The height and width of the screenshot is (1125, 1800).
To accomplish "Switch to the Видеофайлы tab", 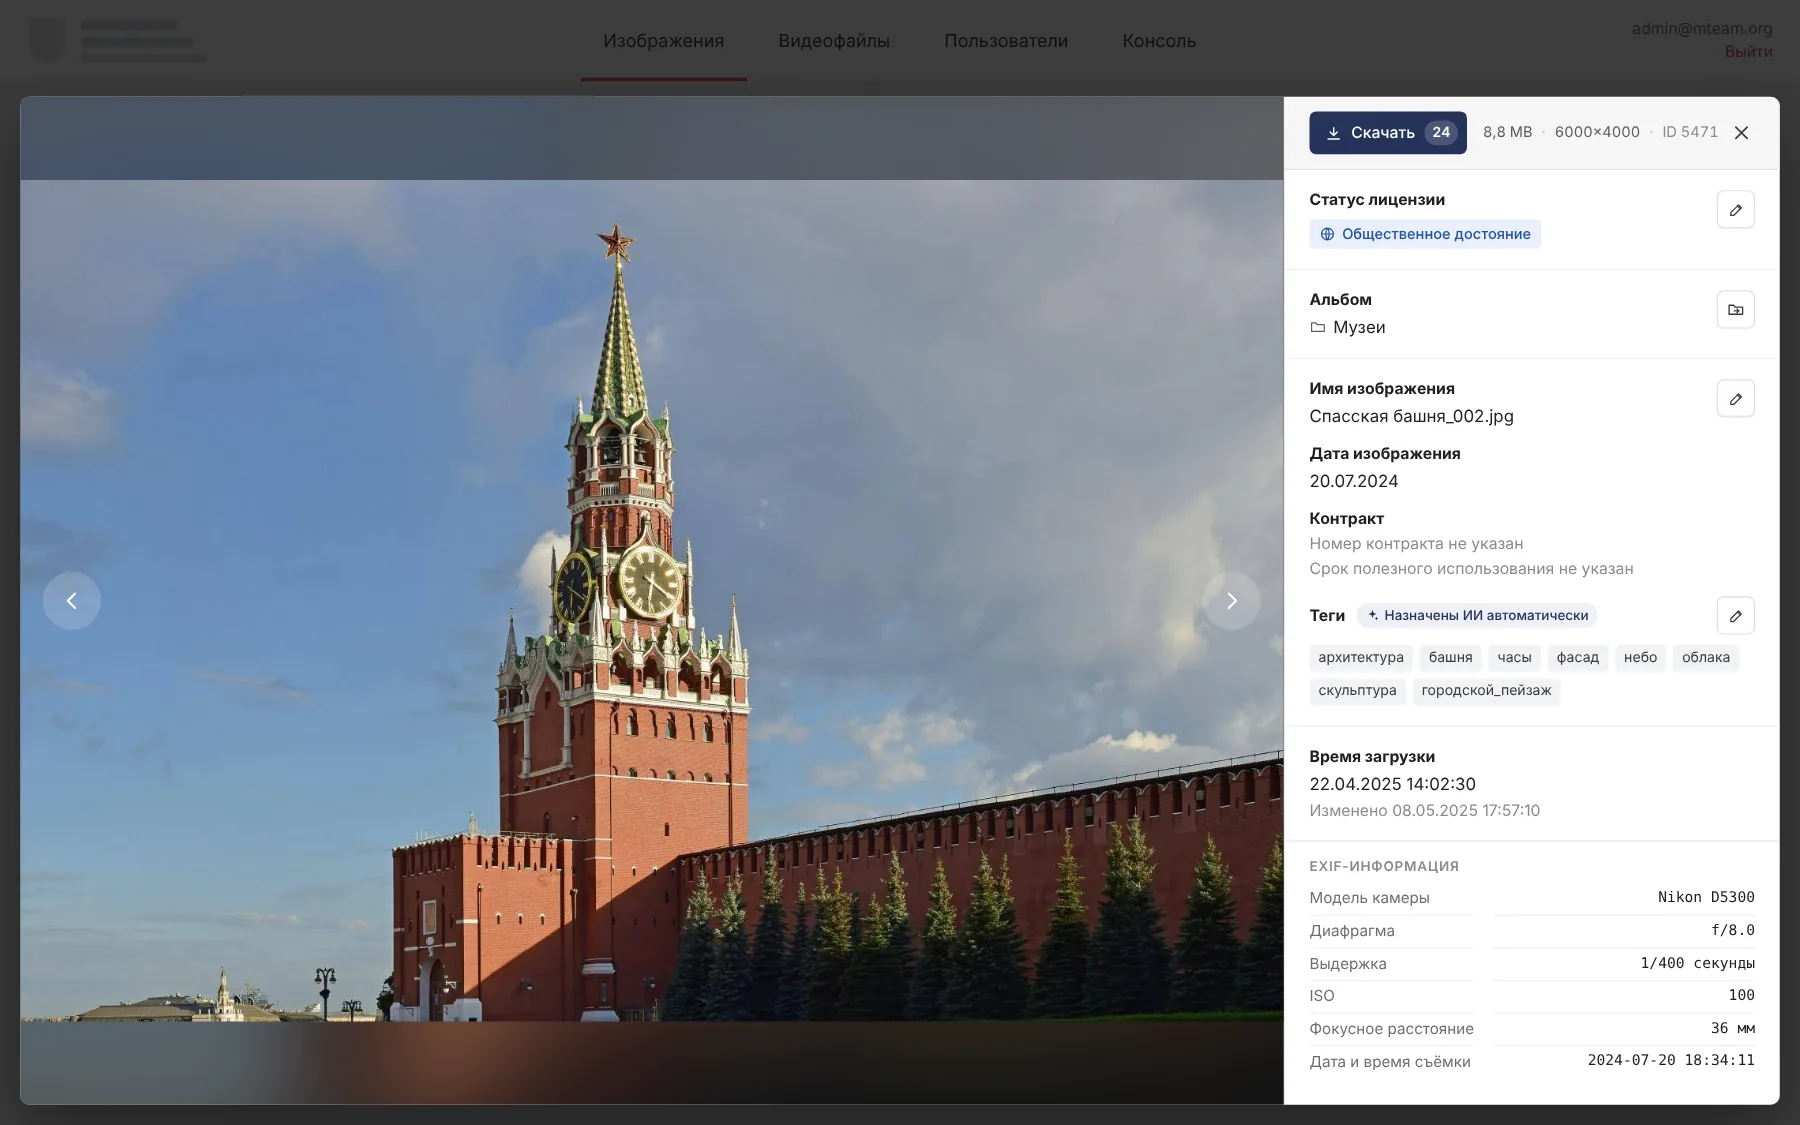I will pyautogui.click(x=834, y=41).
